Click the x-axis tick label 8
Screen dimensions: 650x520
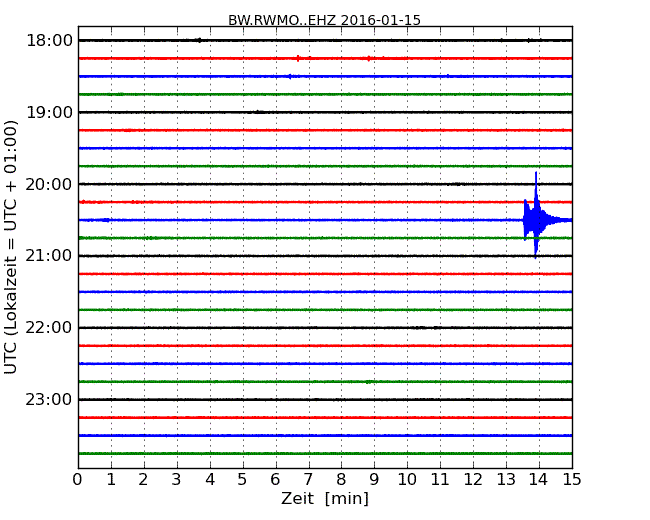pyautogui.click(x=341, y=480)
